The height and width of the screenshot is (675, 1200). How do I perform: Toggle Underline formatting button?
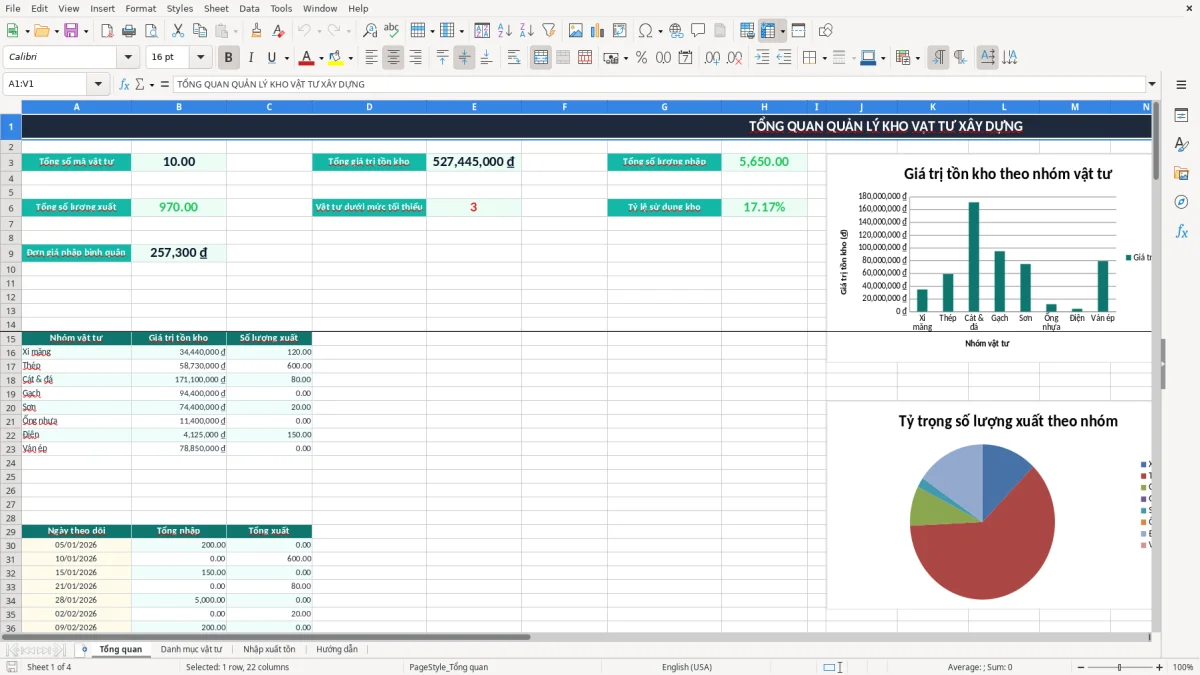(x=271, y=58)
